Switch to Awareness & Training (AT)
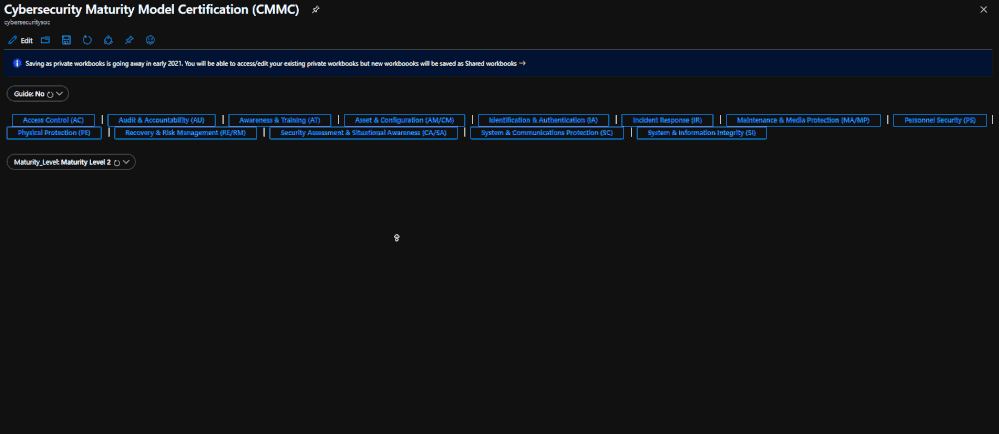 280,120
